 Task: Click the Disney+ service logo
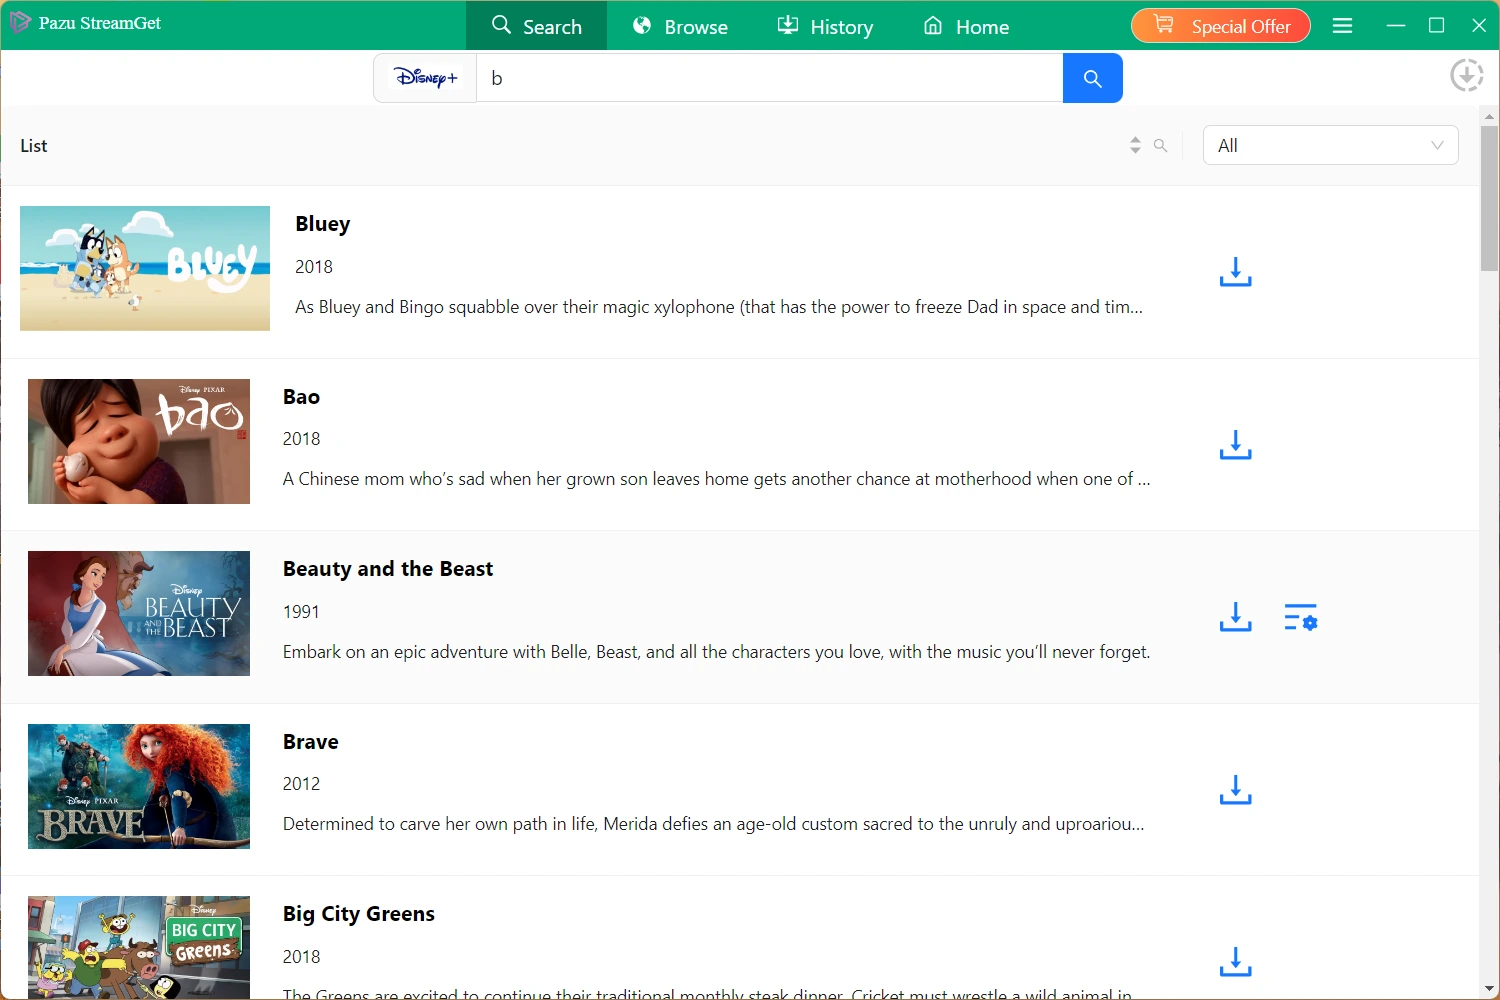[x=425, y=78]
